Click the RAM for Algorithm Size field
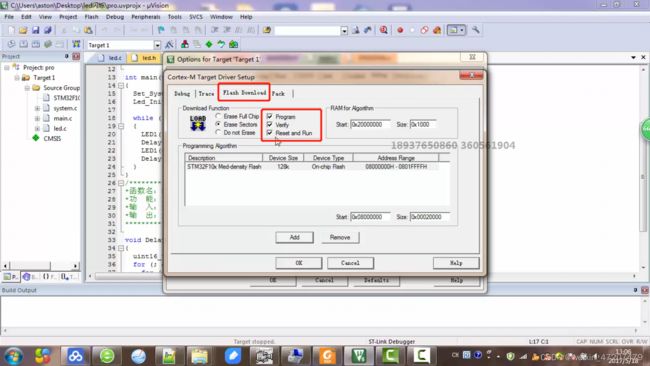The image size is (650, 366). click(423, 124)
